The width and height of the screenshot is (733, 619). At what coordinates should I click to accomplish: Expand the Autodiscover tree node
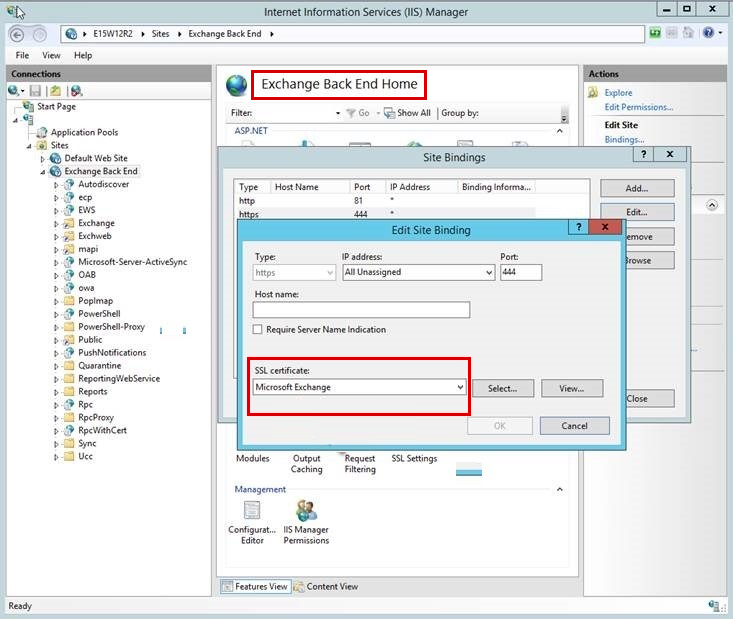point(56,185)
